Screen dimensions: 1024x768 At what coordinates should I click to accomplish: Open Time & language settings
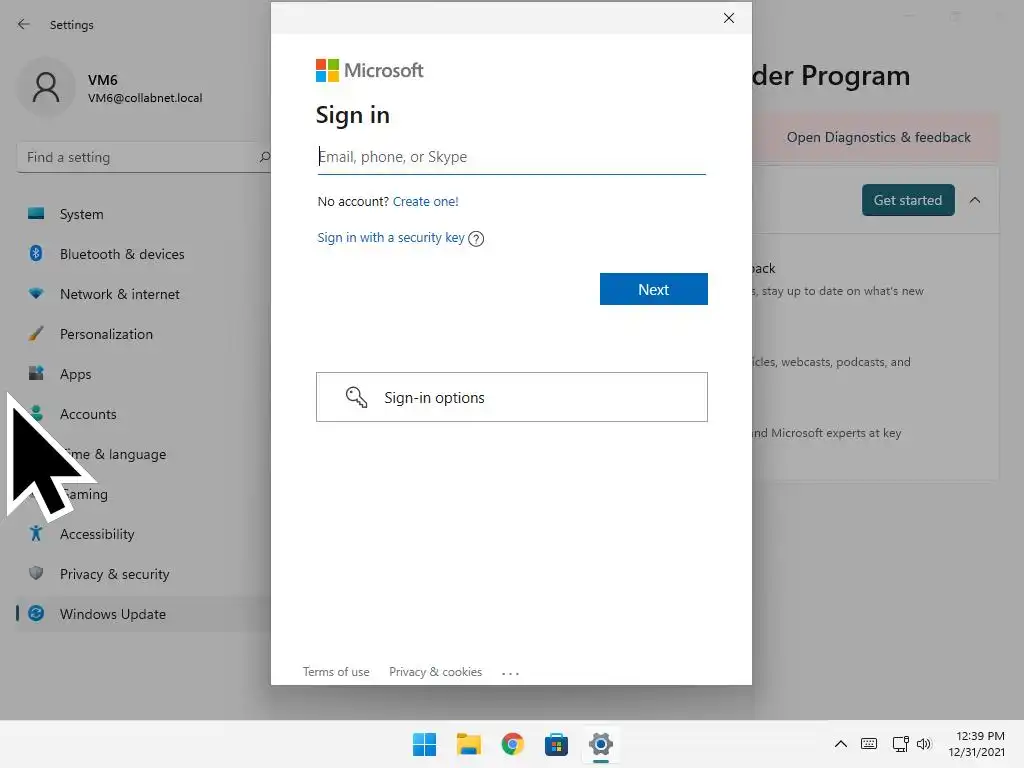[112, 455]
